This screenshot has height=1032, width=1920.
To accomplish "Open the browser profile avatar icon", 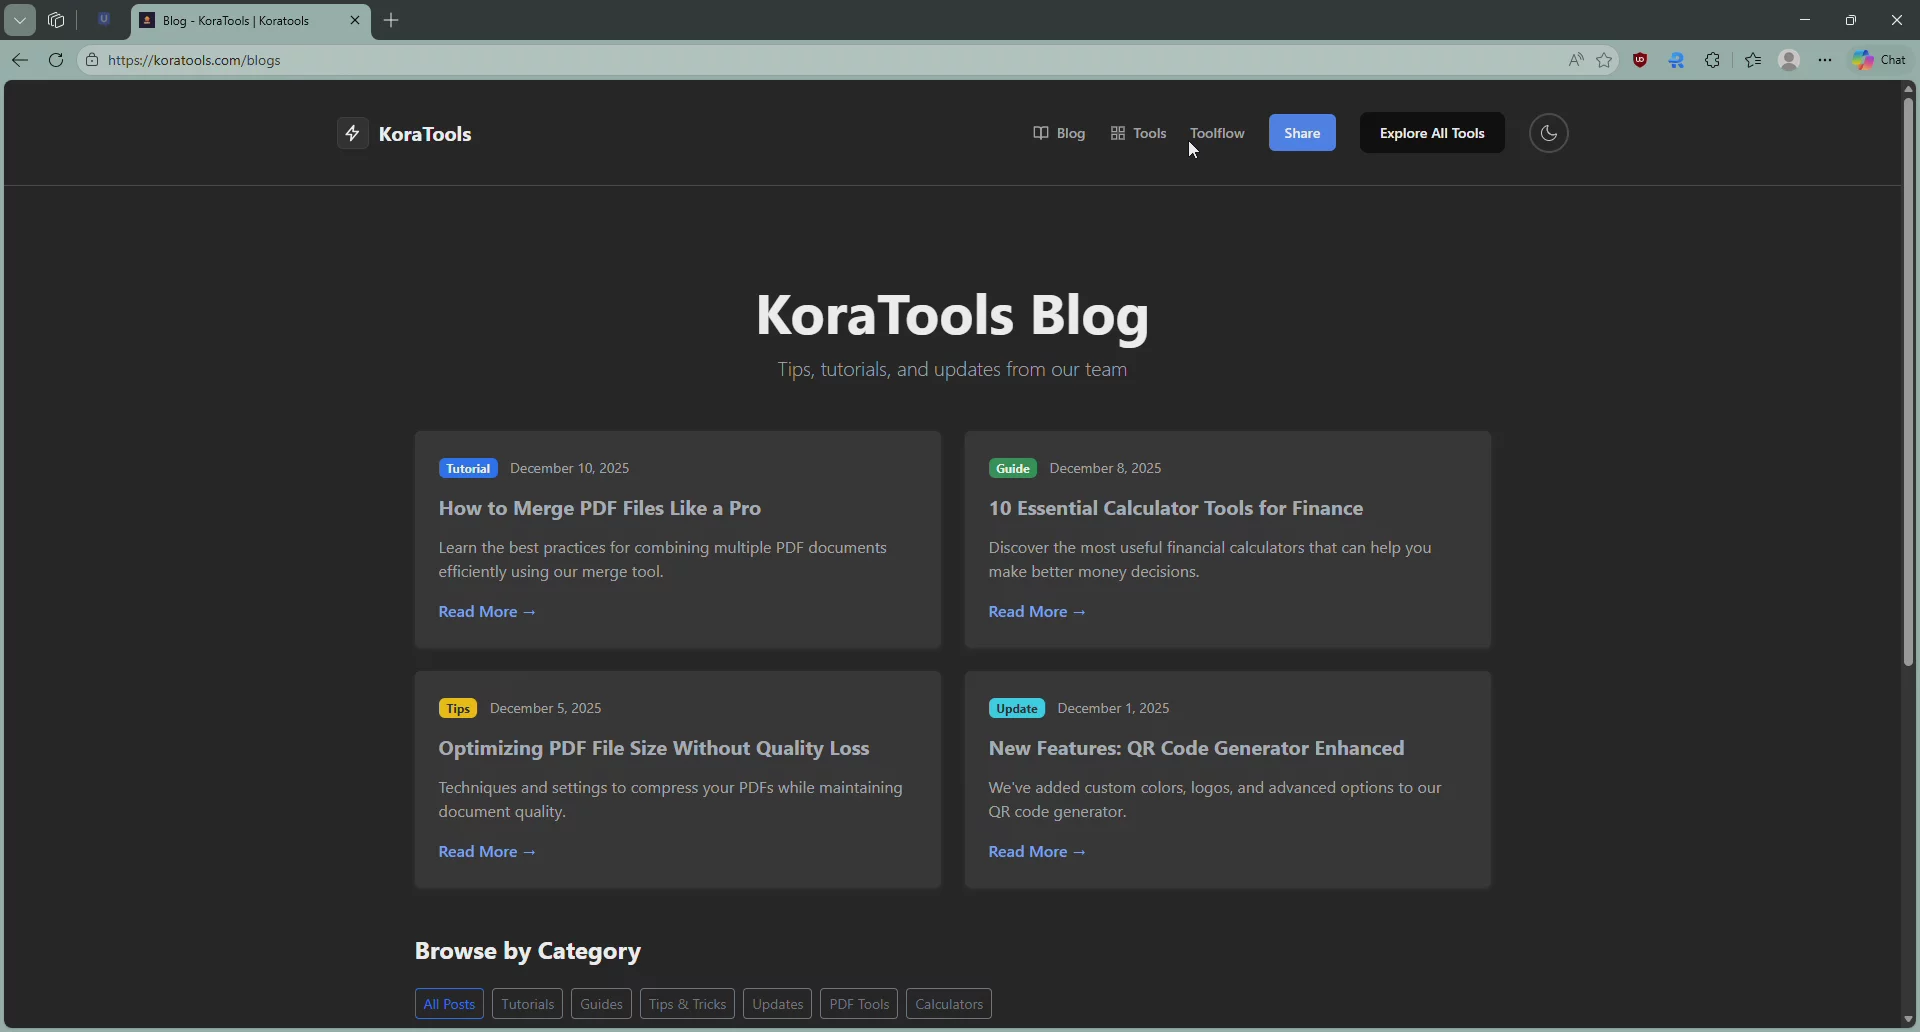I will point(1790,60).
